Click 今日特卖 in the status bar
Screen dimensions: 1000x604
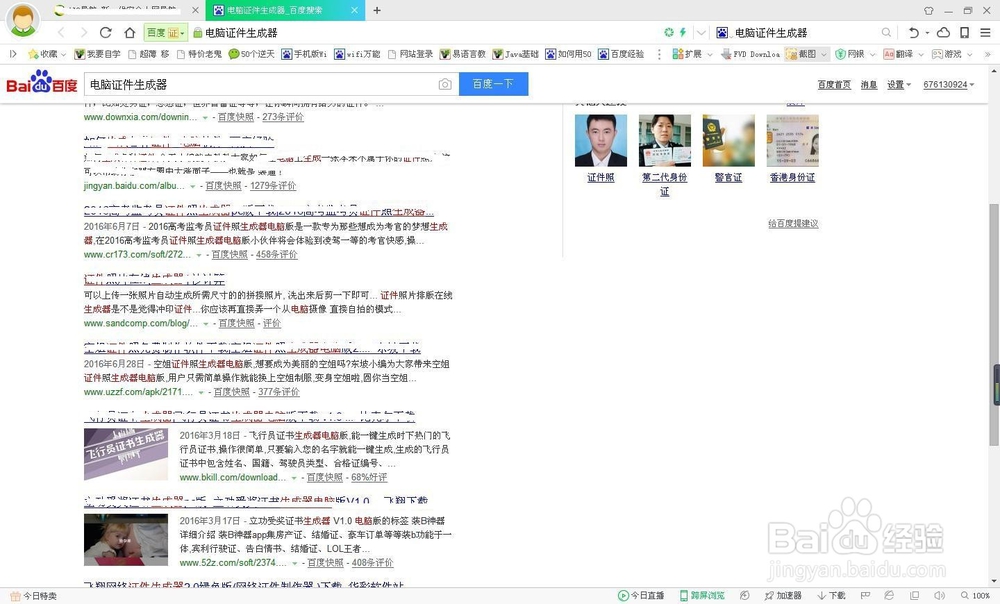click(34, 596)
